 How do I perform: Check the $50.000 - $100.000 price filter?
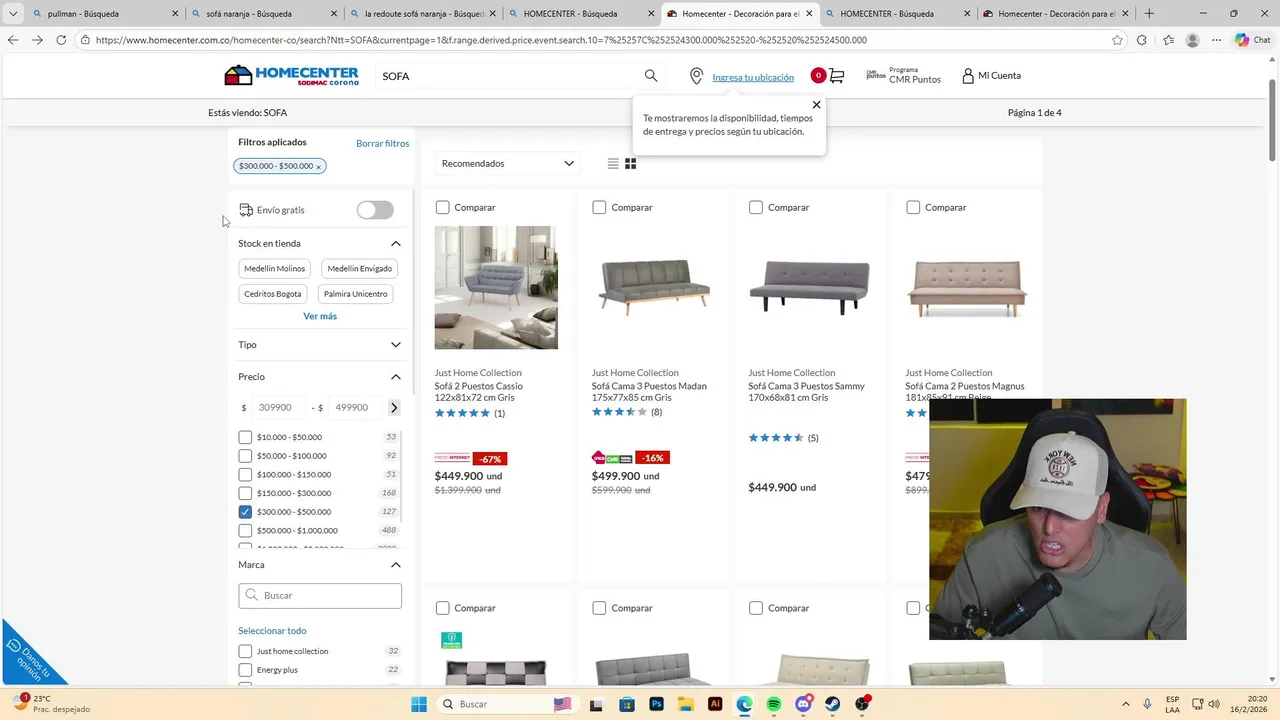(245, 456)
